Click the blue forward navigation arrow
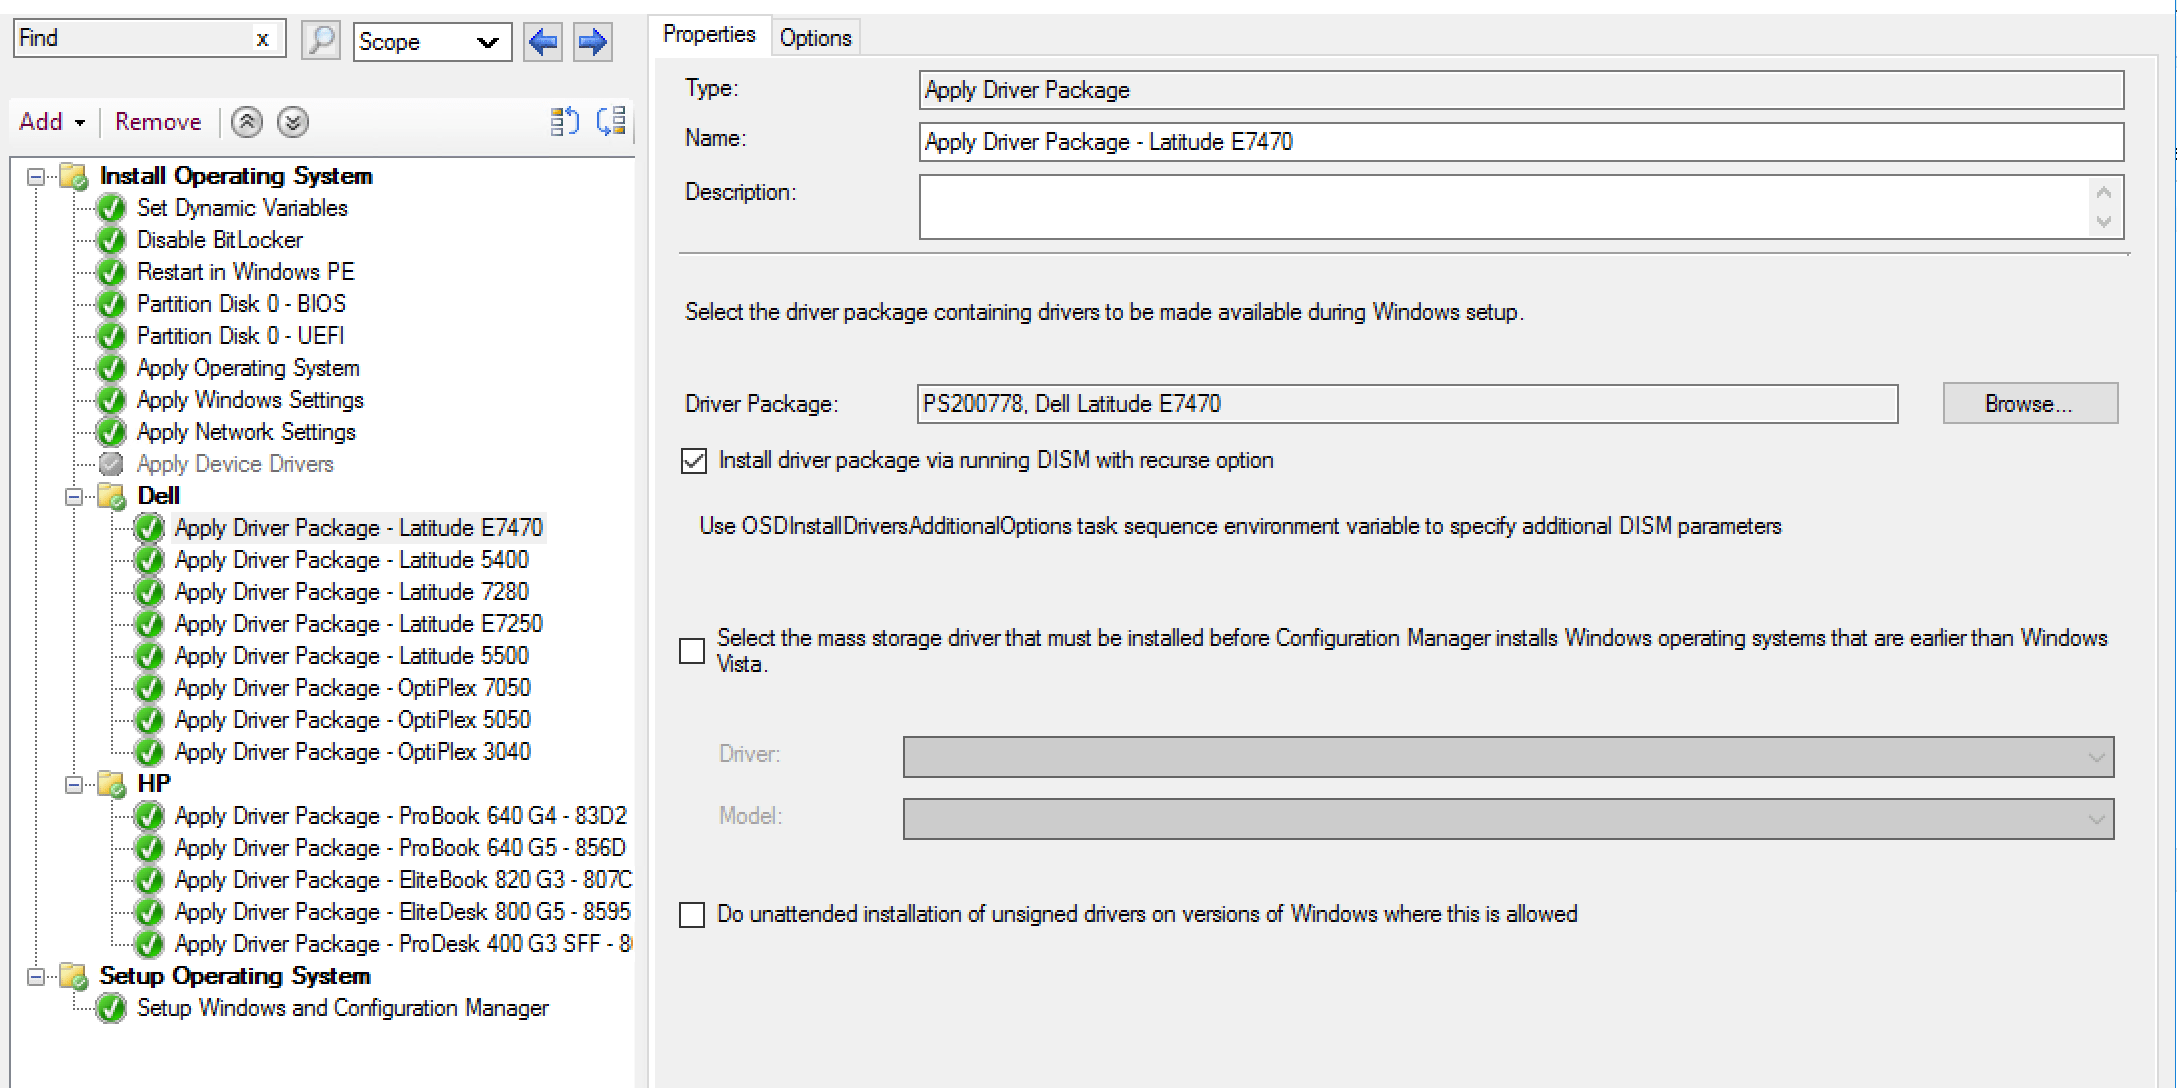This screenshot has height=1088, width=2177. click(x=592, y=41)
